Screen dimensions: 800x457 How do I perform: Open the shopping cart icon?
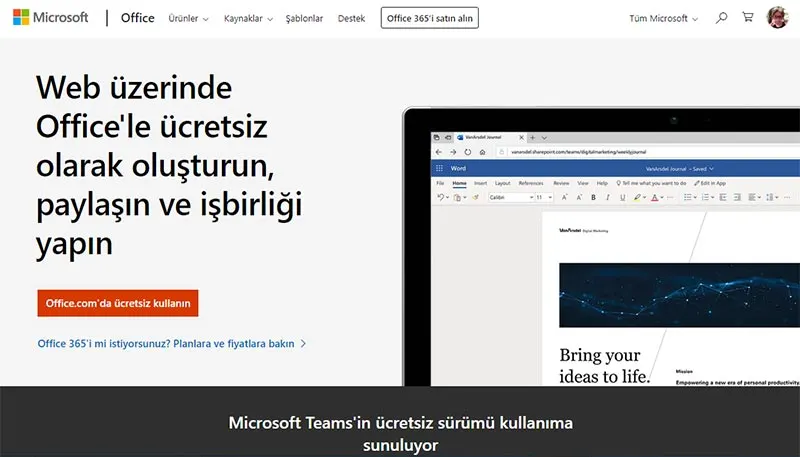click(x=747, y=18)
